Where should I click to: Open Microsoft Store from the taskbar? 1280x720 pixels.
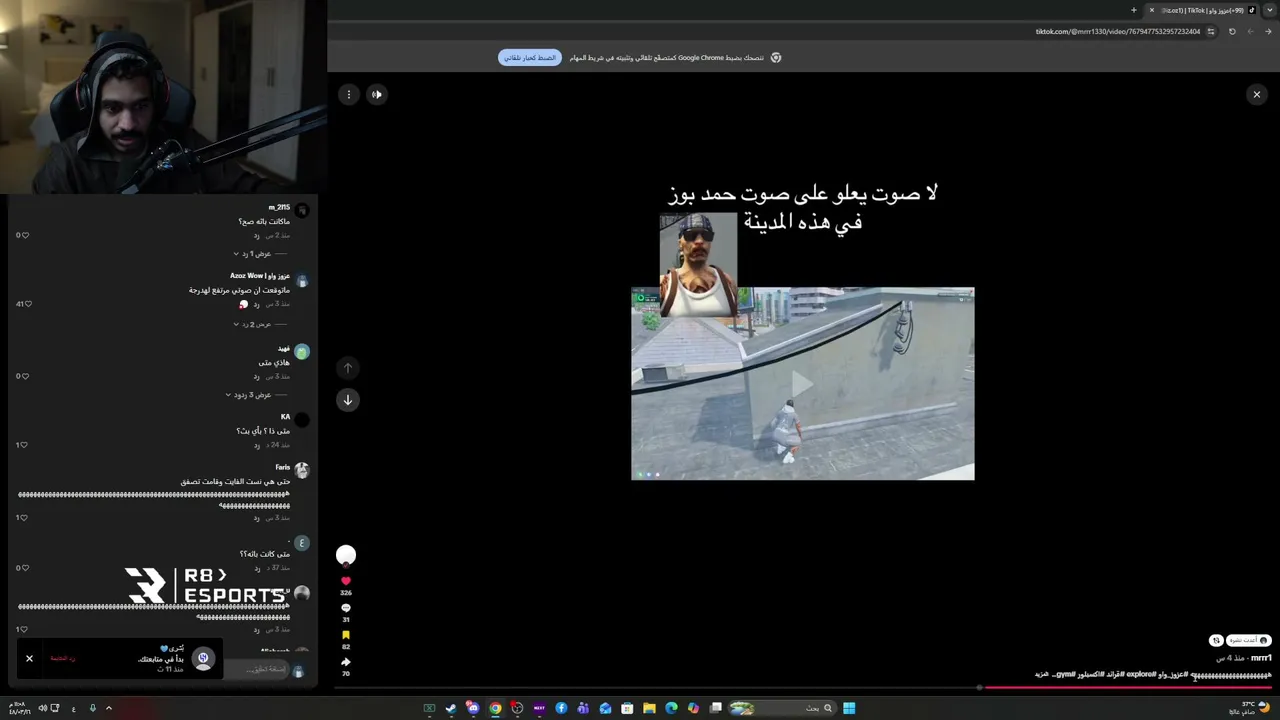[627, 708]
